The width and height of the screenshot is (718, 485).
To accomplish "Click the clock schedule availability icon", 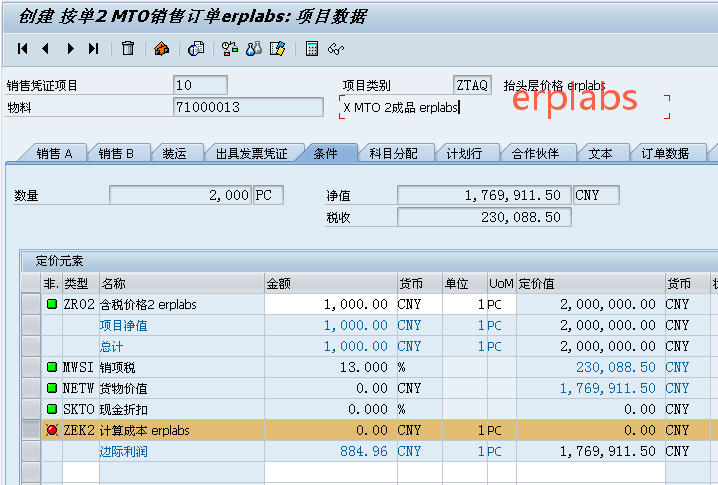I will coord(229,48).
